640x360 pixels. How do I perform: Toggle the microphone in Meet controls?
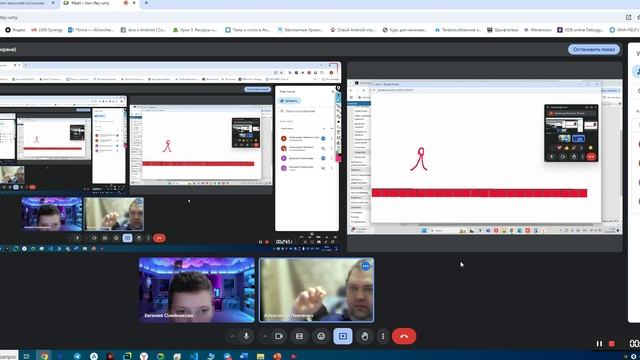[246, 336]
